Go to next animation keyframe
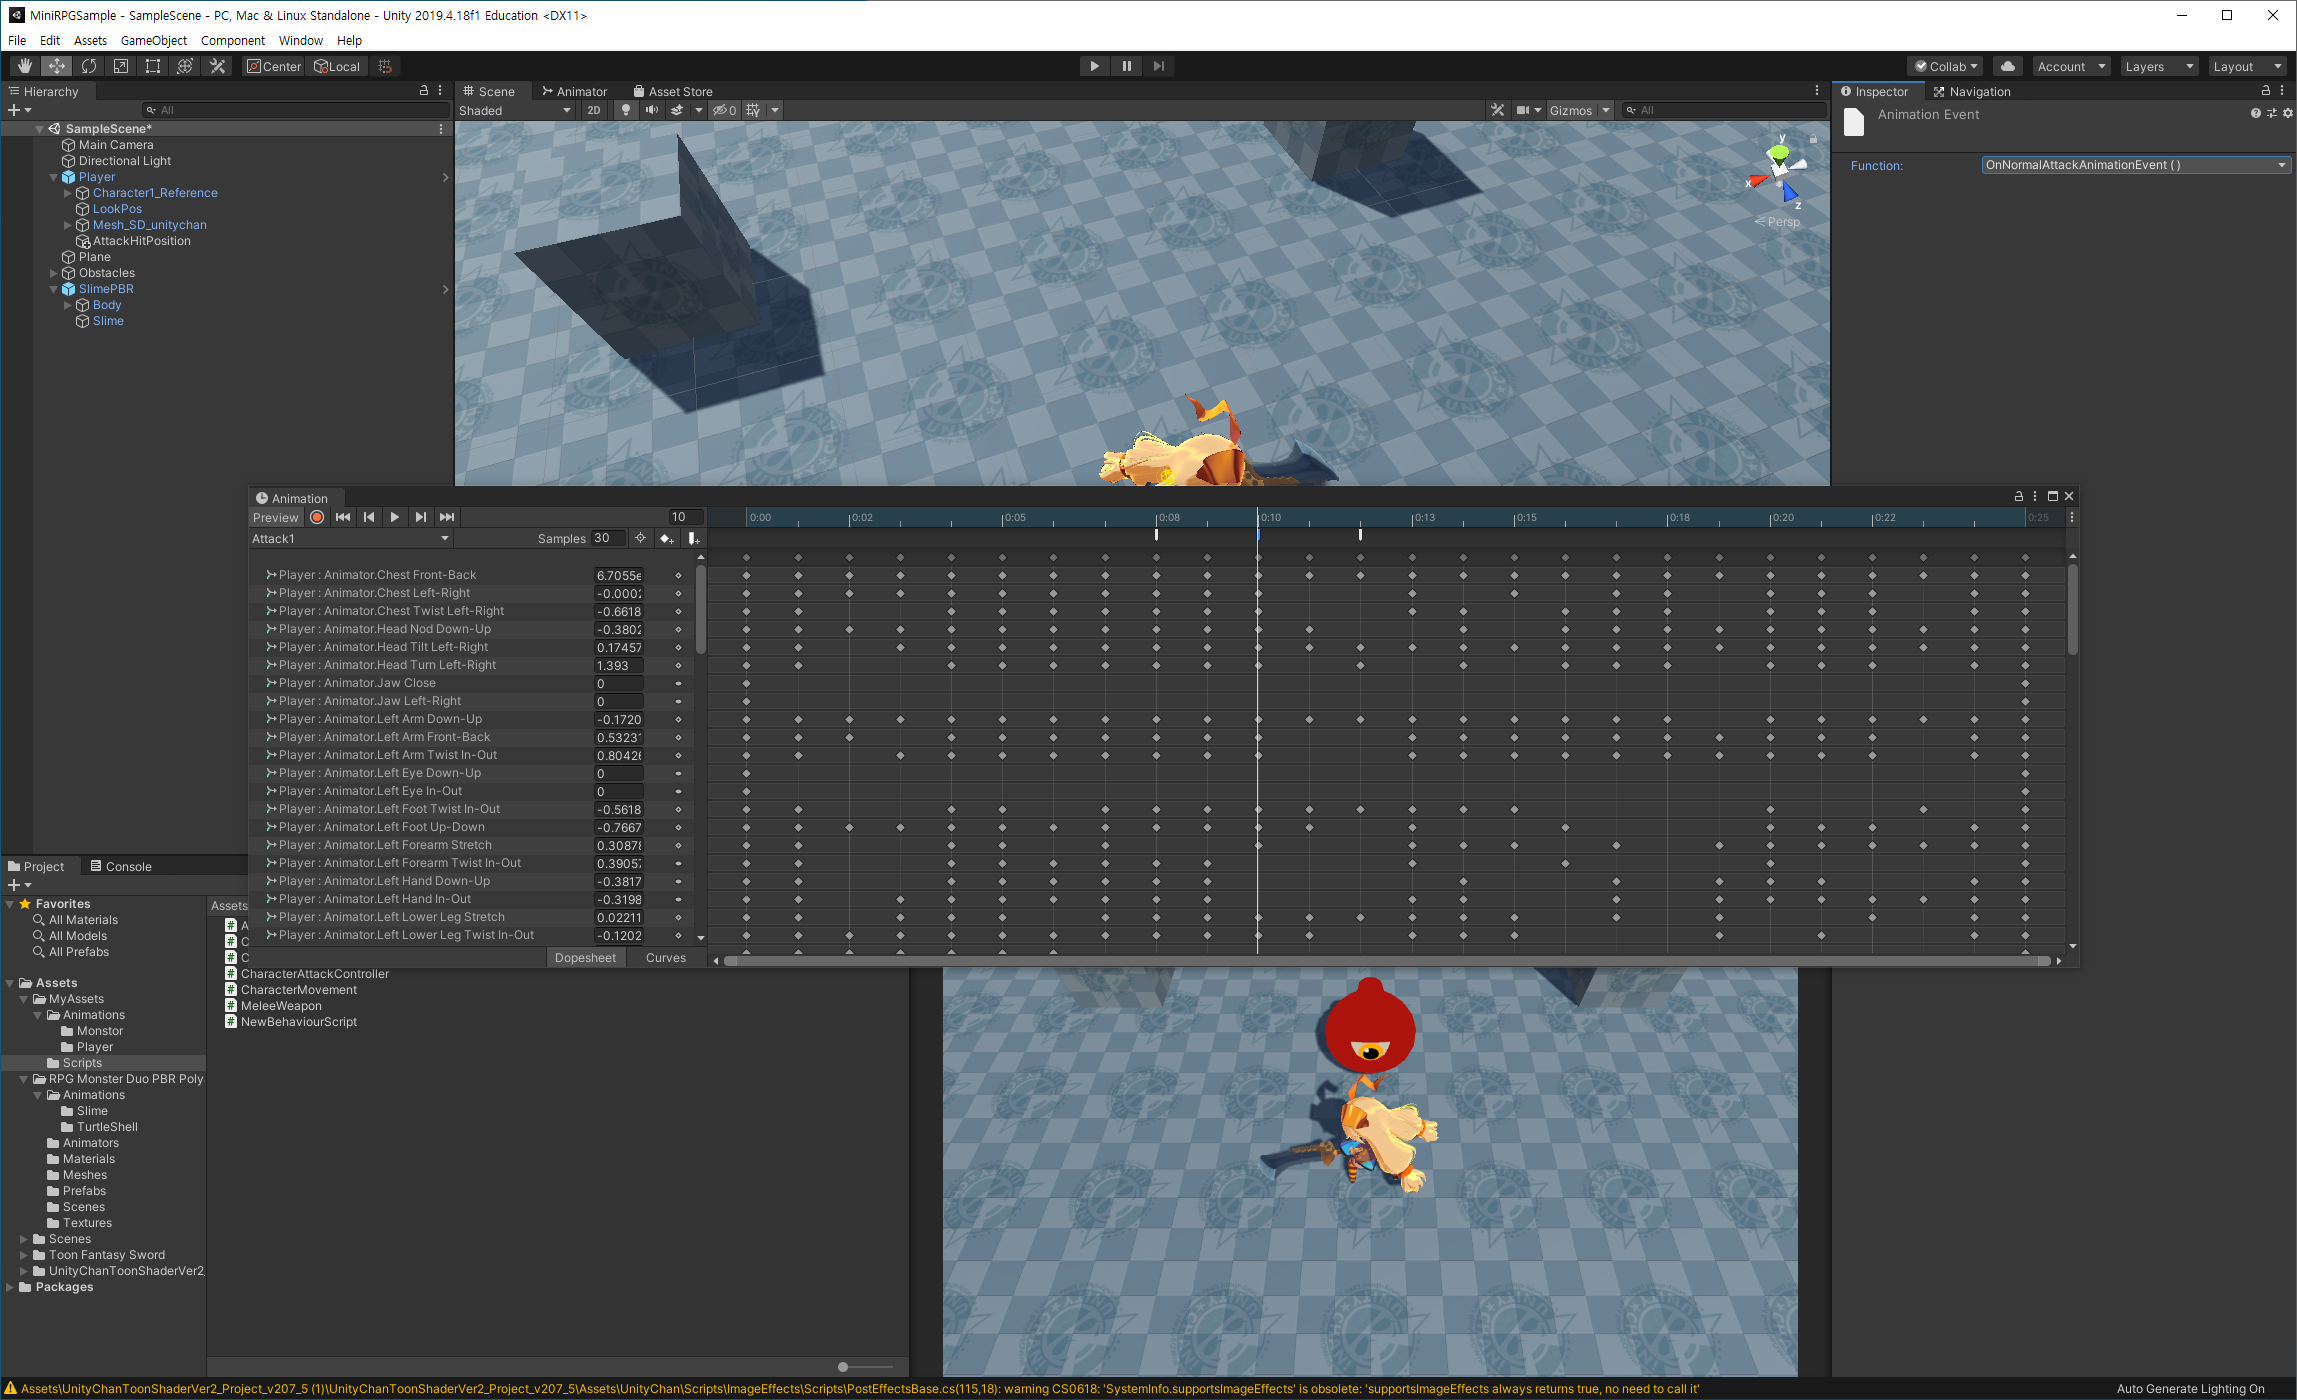The width and height of the screenshot is (2297, 1400). [x=421, y=517]
